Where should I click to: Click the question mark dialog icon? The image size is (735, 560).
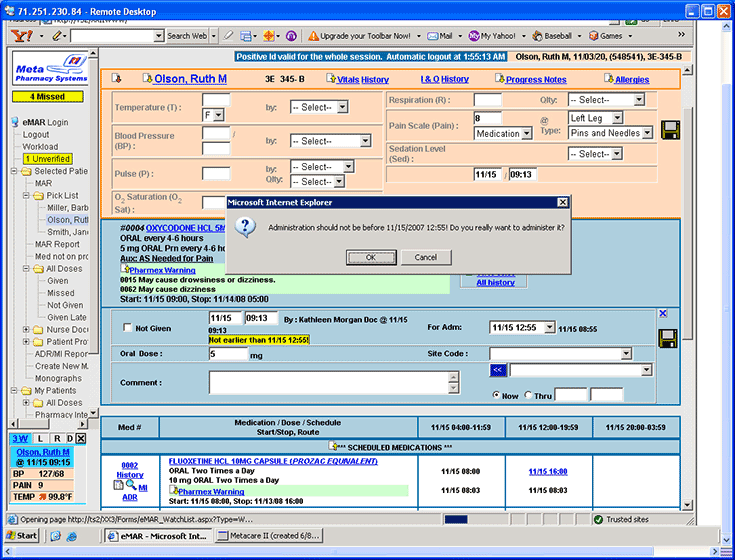click(x=245, y=227)
